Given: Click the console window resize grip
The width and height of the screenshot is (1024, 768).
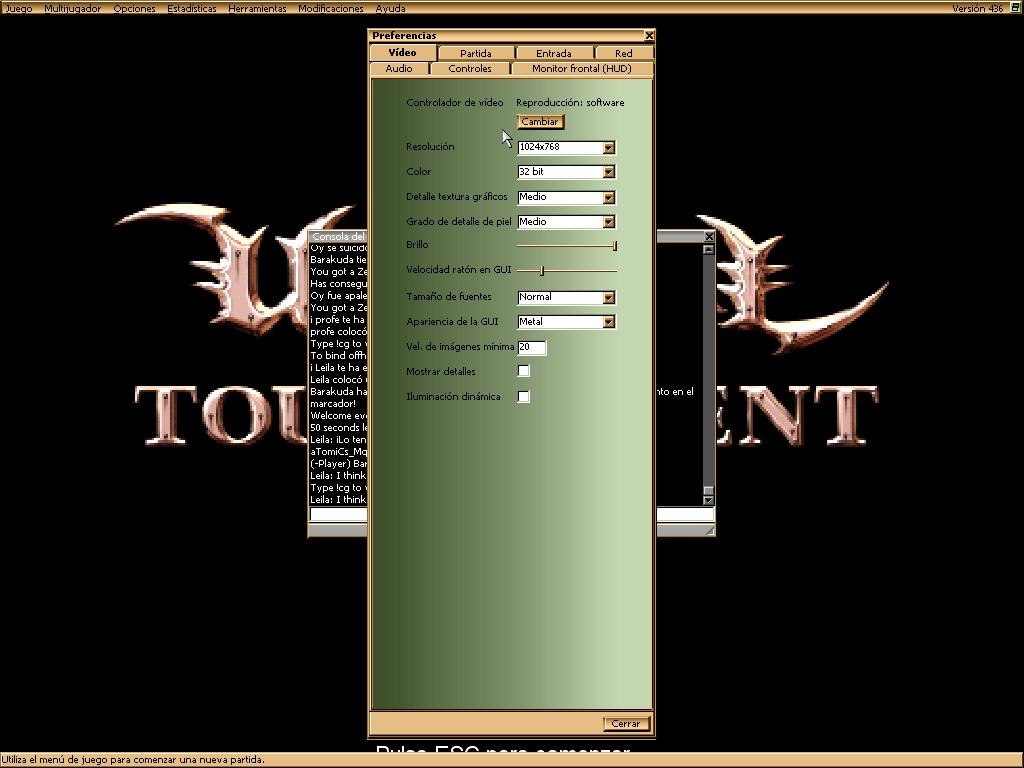Looking at the screenshot, I should [709, 530].
